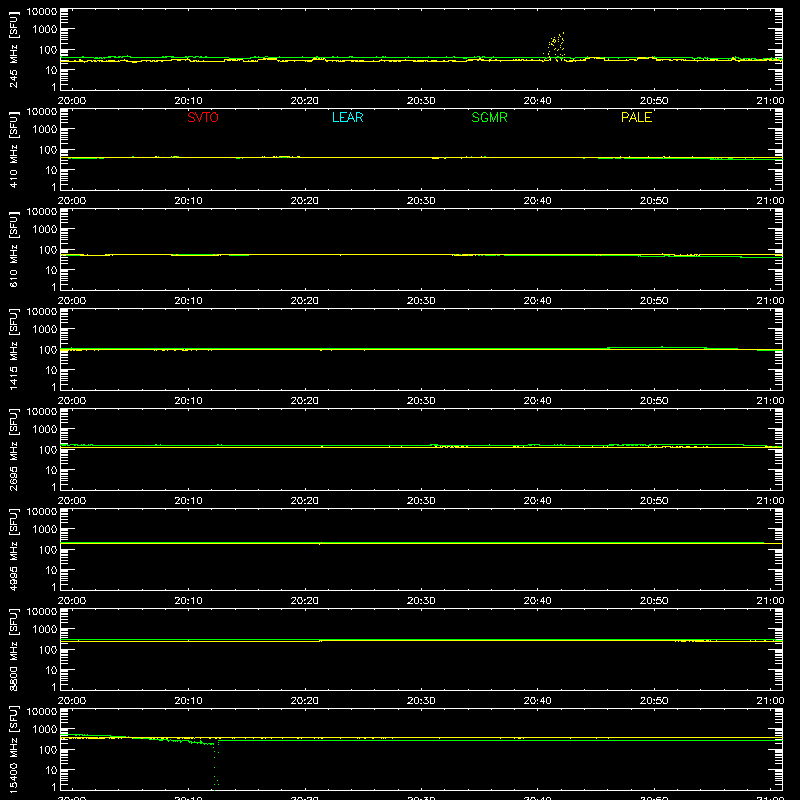Click the 4995 MHz [SFU] axis title

pyautogui.click(x=14, y=549)
